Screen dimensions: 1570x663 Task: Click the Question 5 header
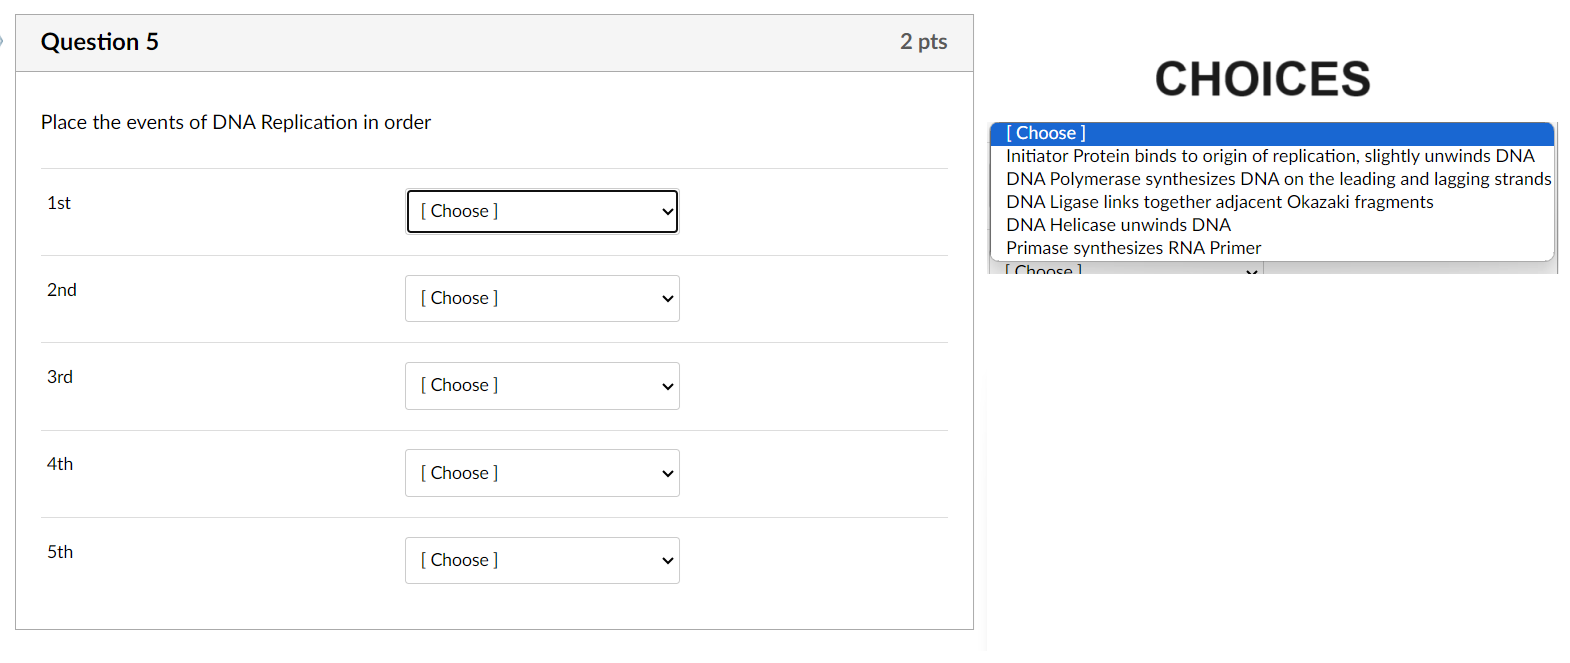pyautogui.click(x=99, y=42)
